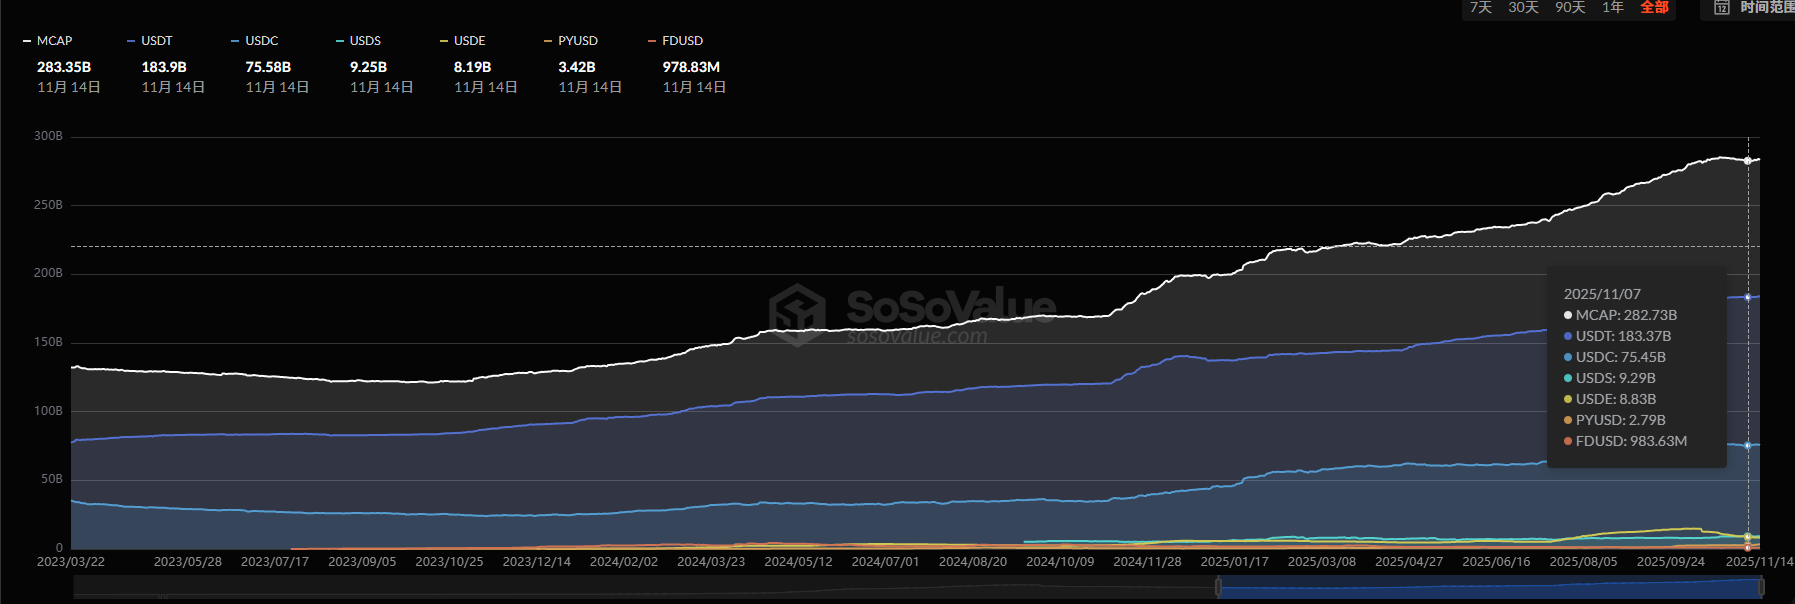
Task: Hide the PYUSD series via legend
Action: coord(571,41)
